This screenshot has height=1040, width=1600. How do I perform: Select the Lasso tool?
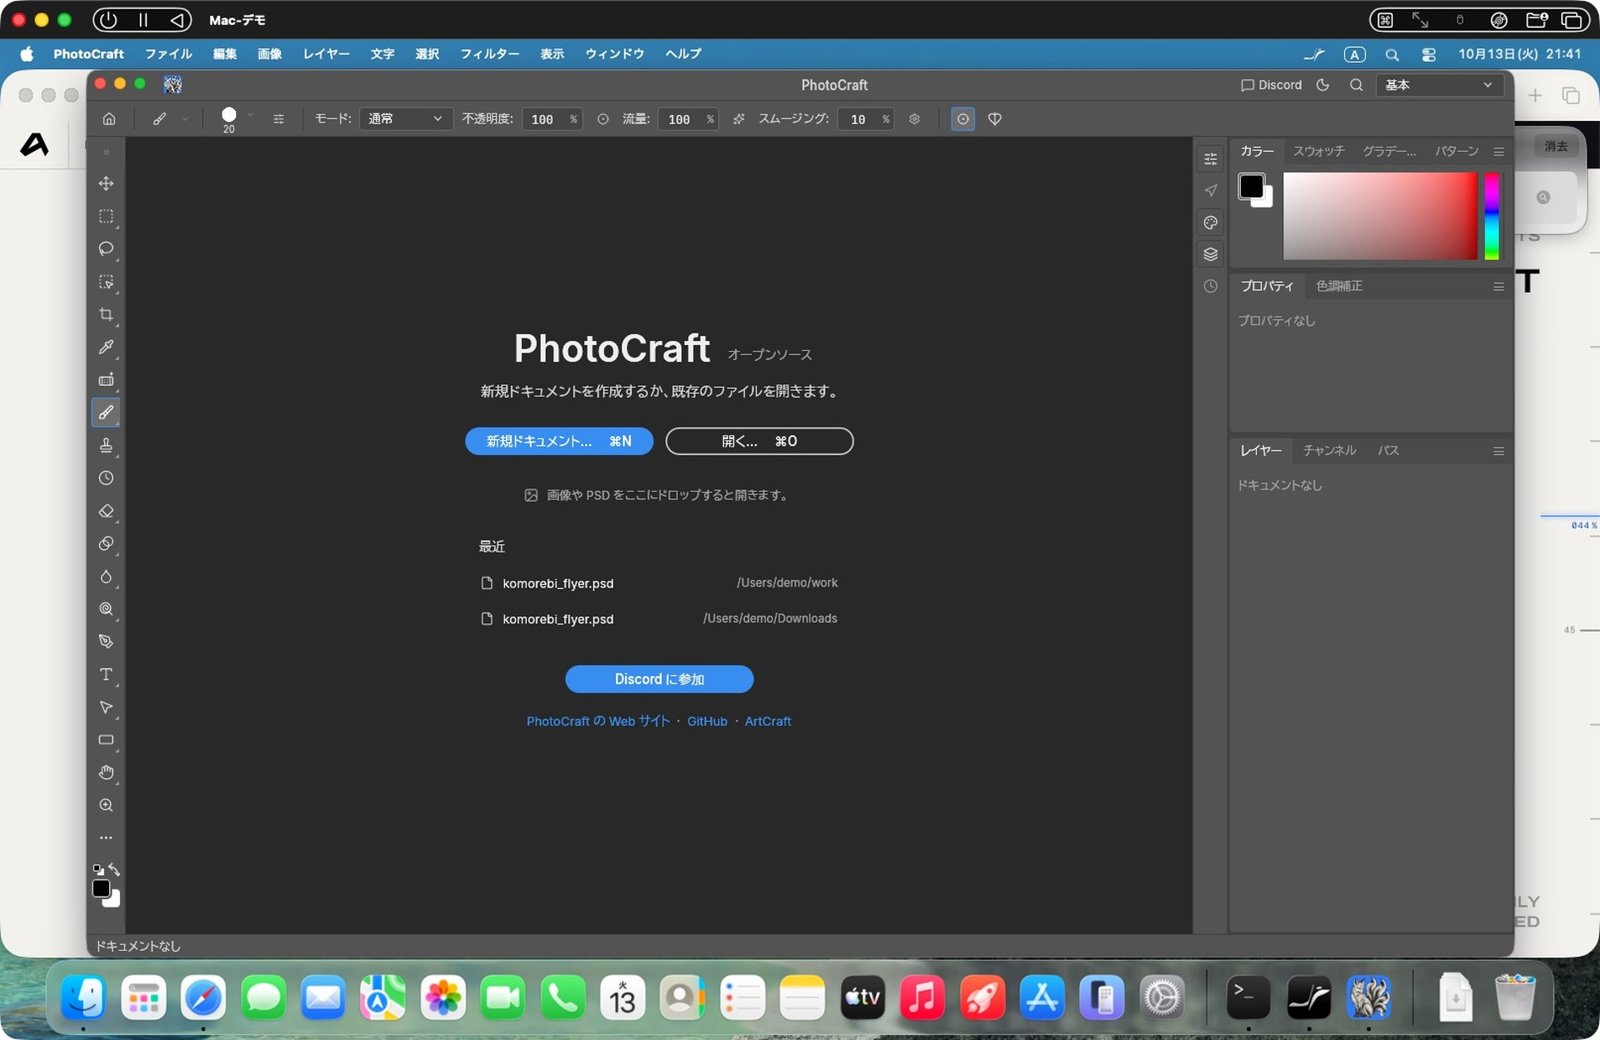(106, 249)
